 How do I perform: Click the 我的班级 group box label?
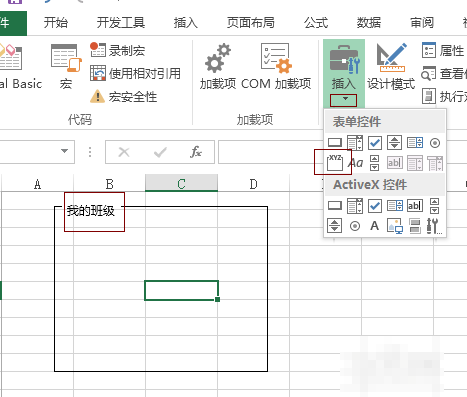coord(91,211)
